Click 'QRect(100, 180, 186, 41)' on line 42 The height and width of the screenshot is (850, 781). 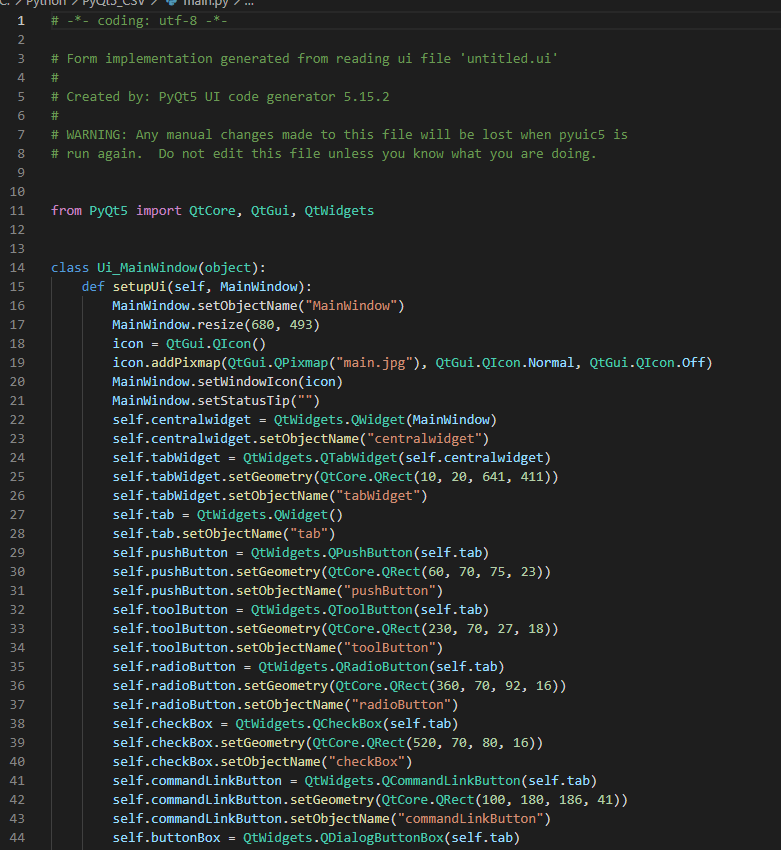click(x=528, y=800)
